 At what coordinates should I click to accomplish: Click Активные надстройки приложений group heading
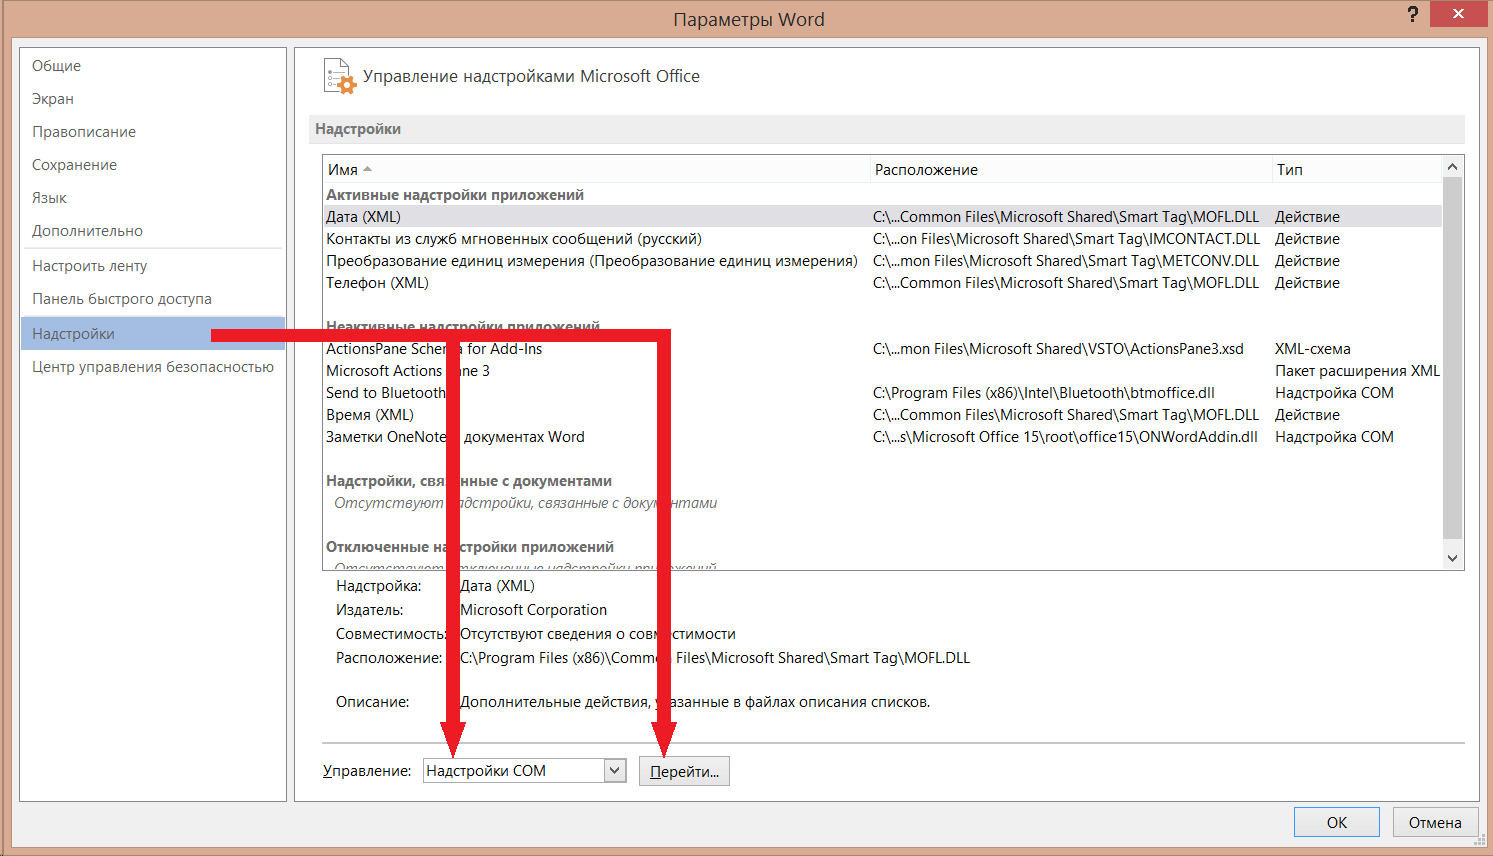pyautogui.click(x=455, y=195)
